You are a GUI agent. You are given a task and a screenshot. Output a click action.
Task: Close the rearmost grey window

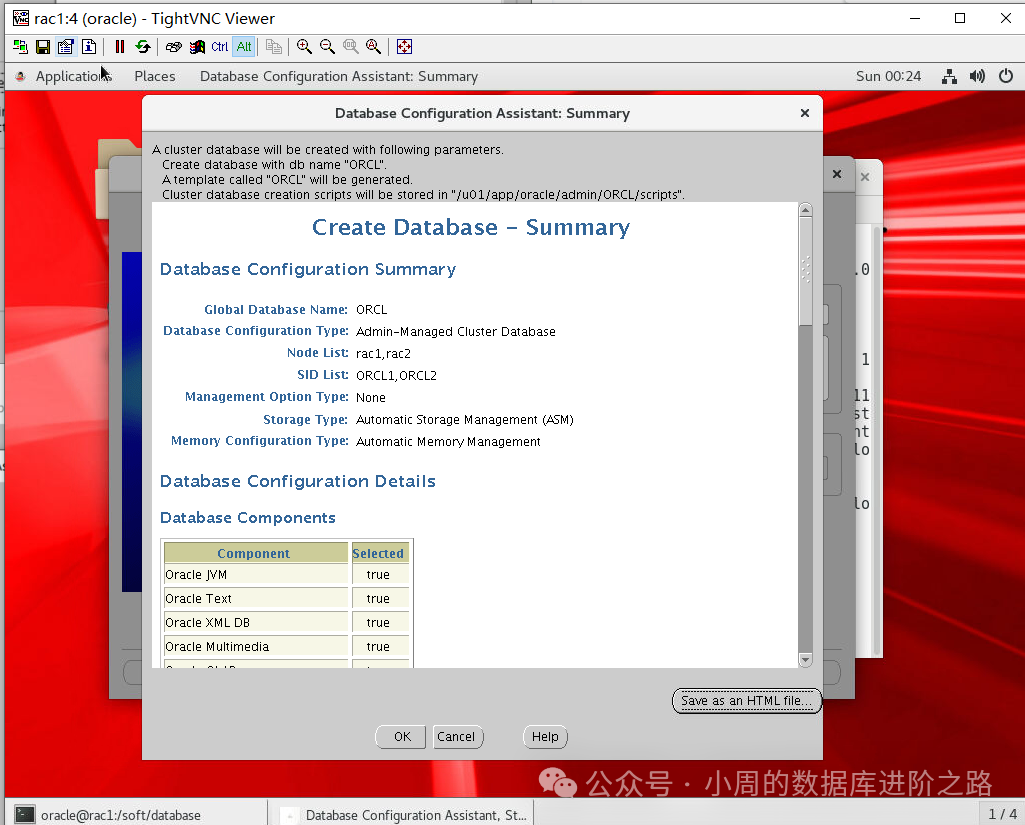[865, 177]
